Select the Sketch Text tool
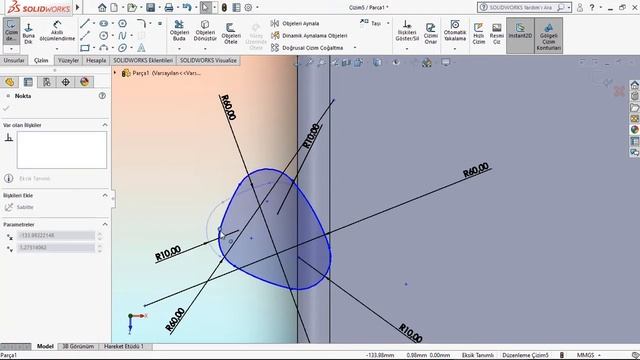Viewport: 640px width, 360px height. 141,48
